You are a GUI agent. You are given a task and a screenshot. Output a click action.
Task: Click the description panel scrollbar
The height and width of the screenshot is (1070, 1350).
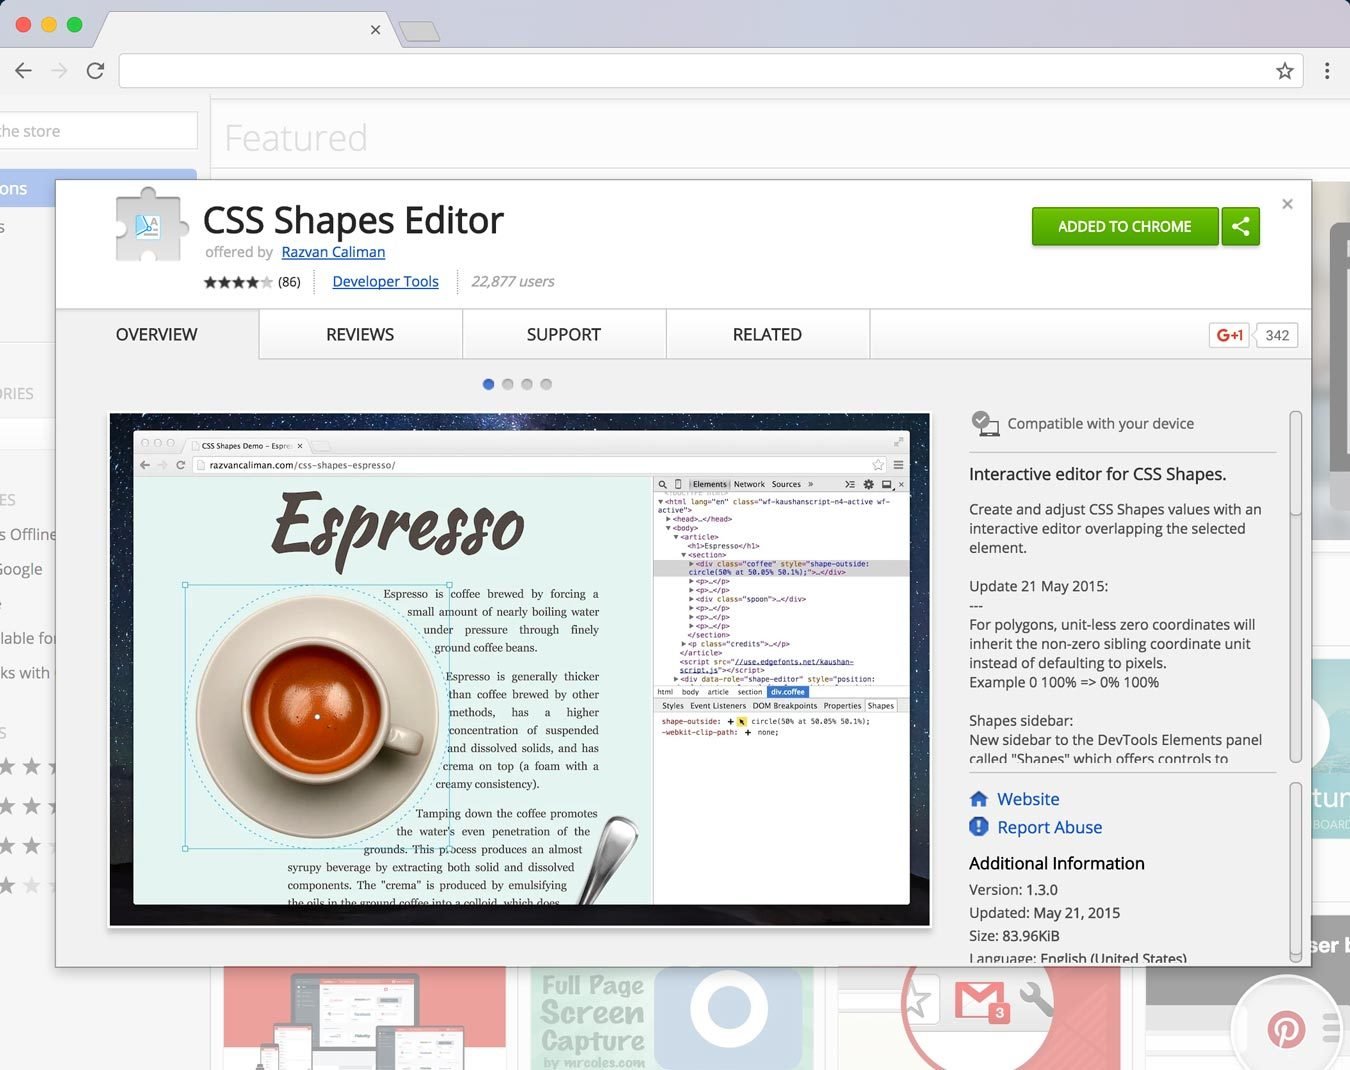pos(1296,465)
